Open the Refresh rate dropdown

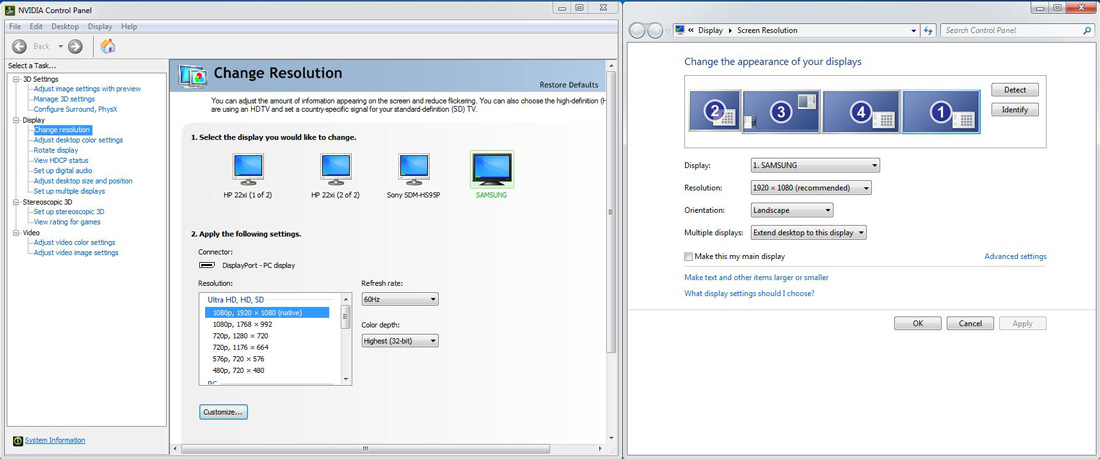point(400,299)
